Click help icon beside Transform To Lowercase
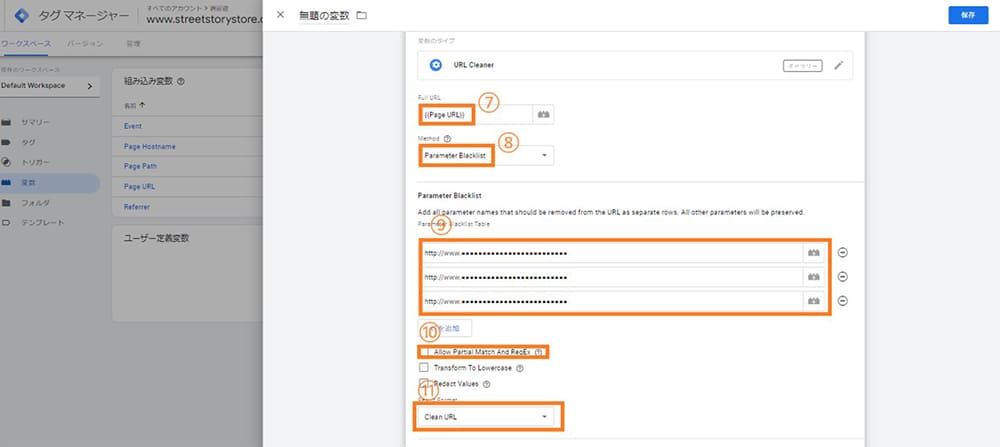Screen dimensions: 1000x447 tap(520, 369)
